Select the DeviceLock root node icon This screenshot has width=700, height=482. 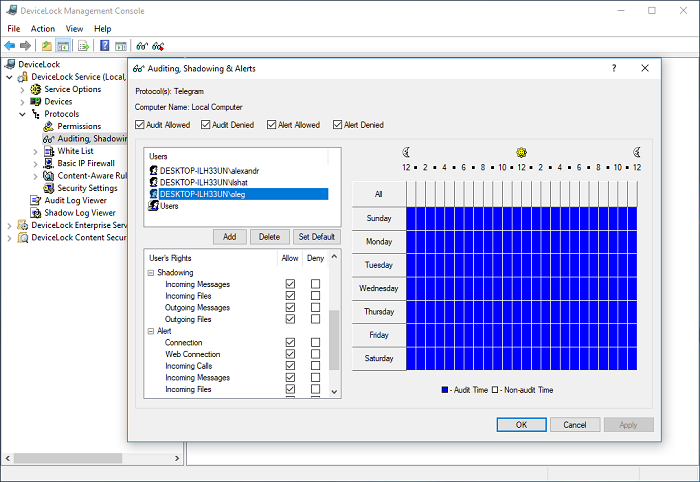click(10, 64)
